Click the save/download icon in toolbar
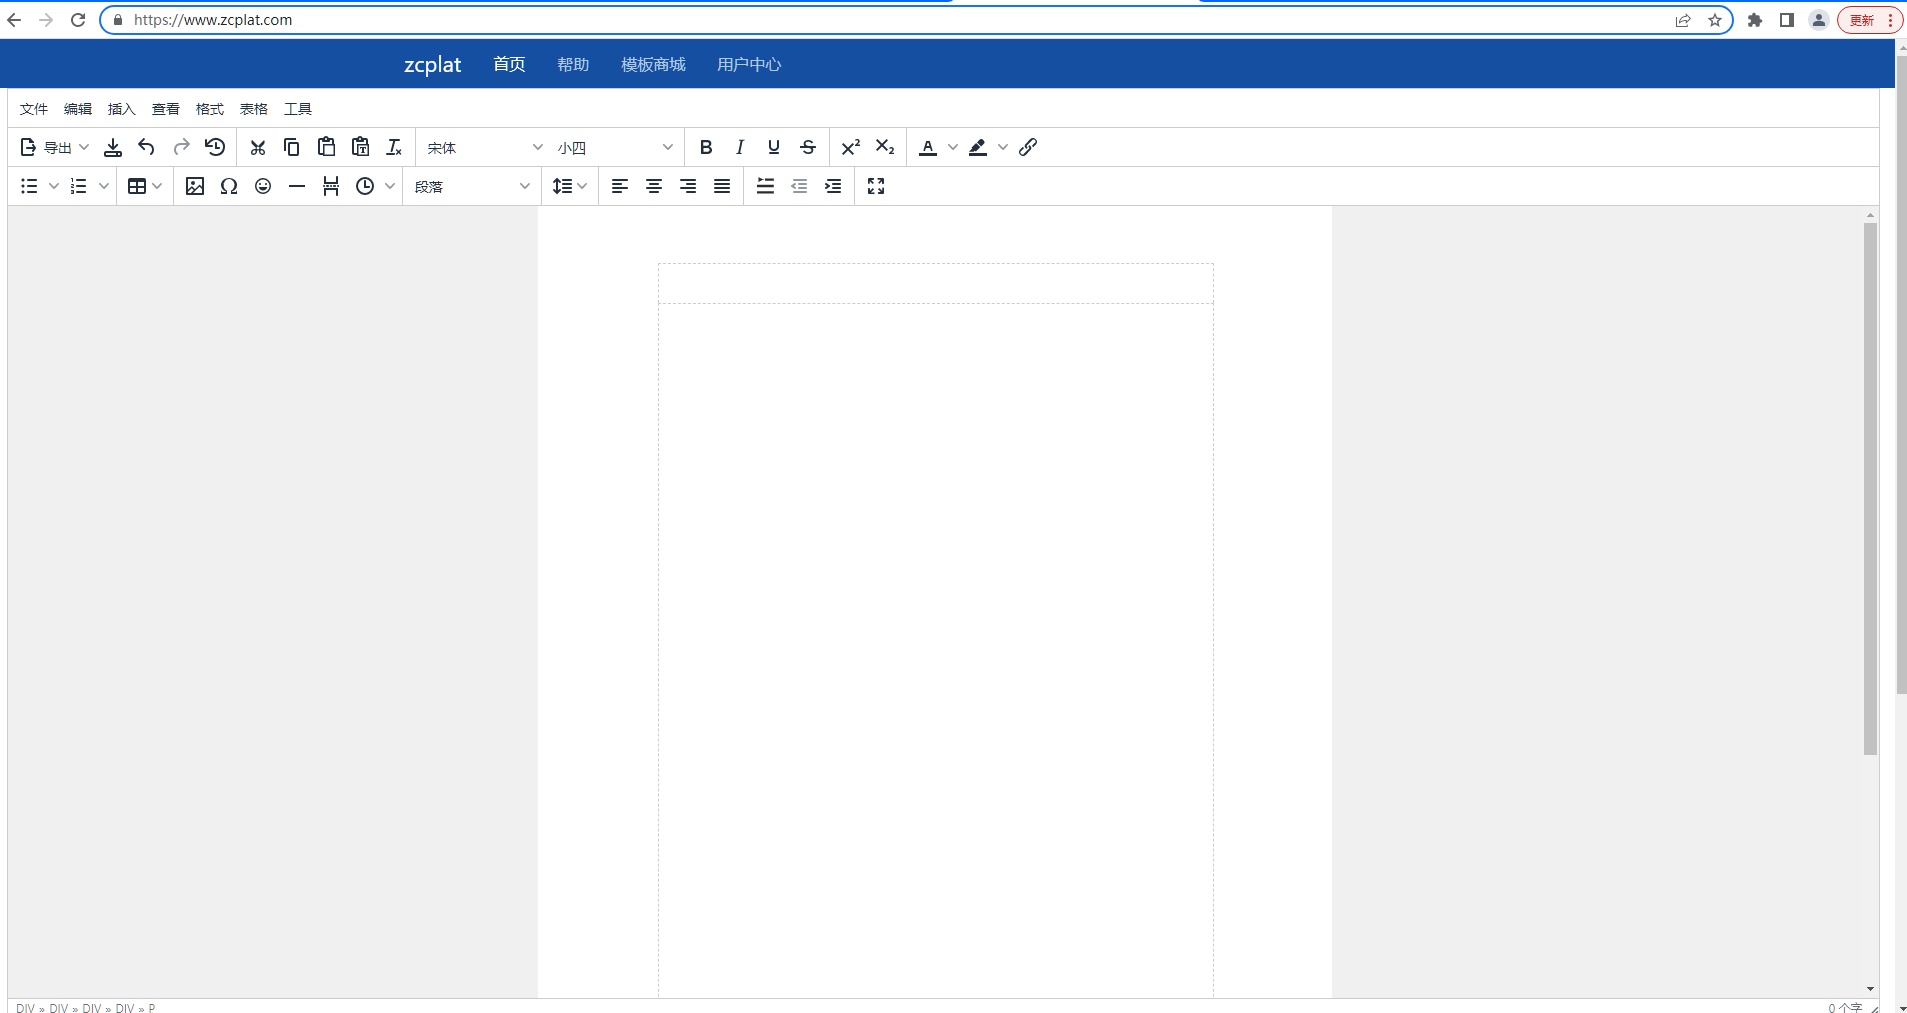Screen dimensions: 1907x1013 113,147
